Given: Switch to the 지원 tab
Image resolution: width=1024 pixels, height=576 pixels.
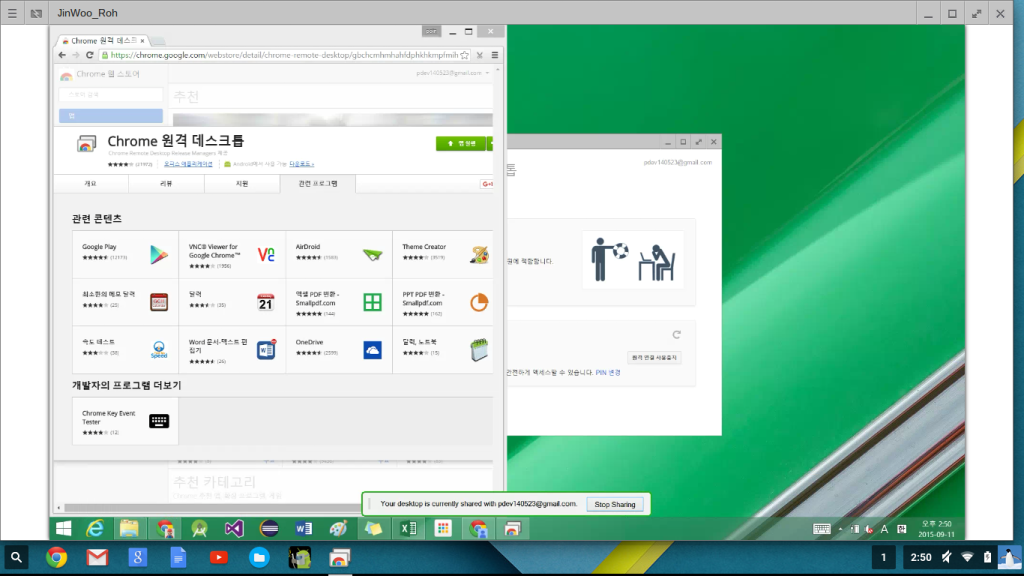Looking at the screenshot, I should (x=242, y=184).
